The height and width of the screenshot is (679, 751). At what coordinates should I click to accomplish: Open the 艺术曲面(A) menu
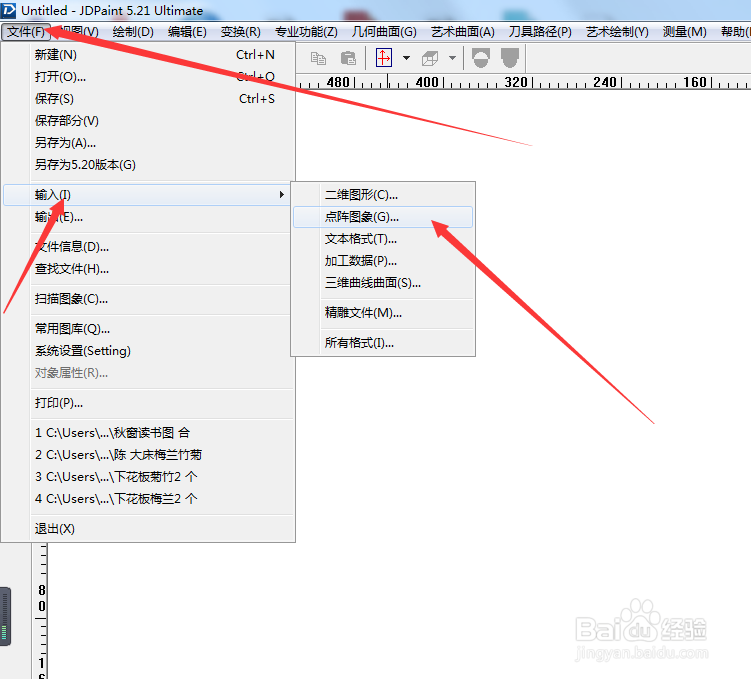pos(463,32)
